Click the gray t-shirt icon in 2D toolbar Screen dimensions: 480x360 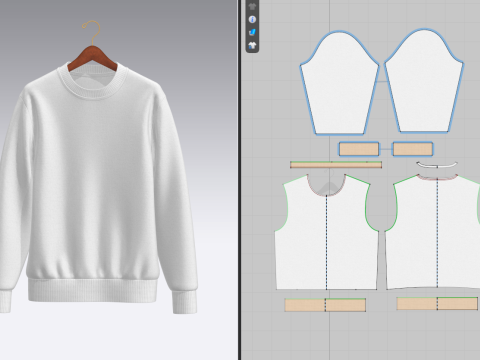[x=252, y=6]
